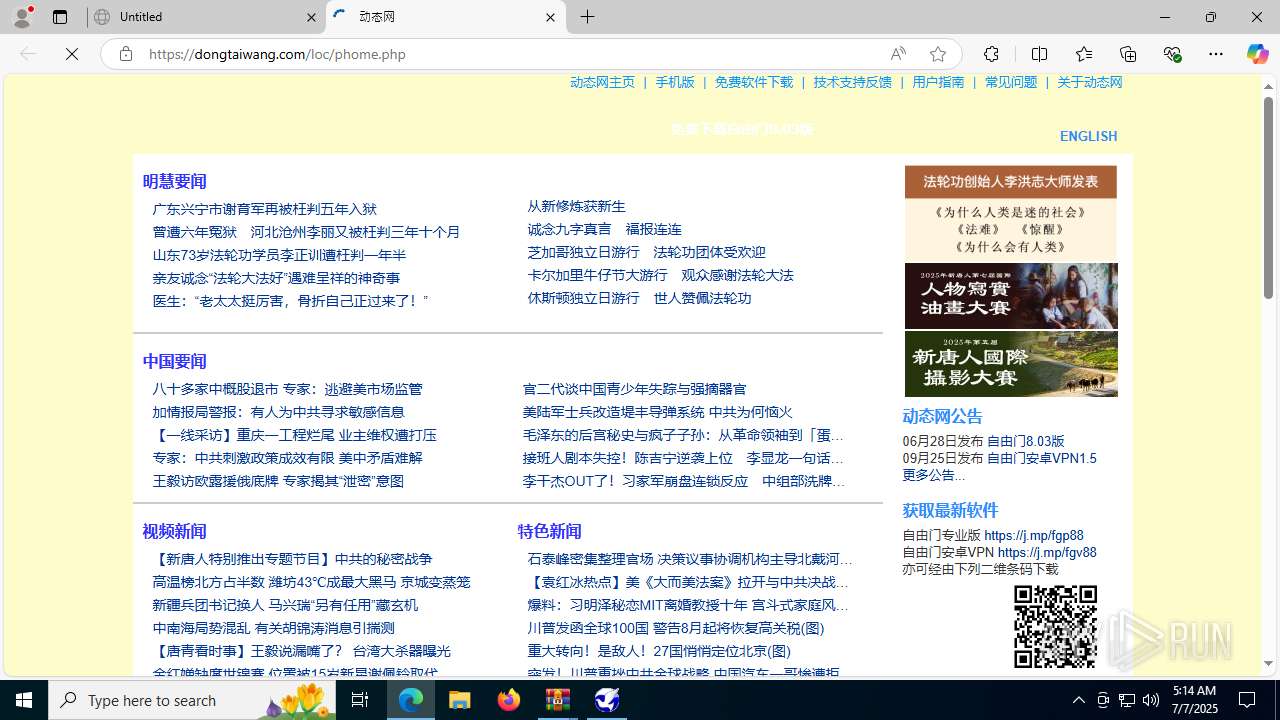Stop loading the page with the X icon
The image size is (1280, 720).
pos(72,54)
